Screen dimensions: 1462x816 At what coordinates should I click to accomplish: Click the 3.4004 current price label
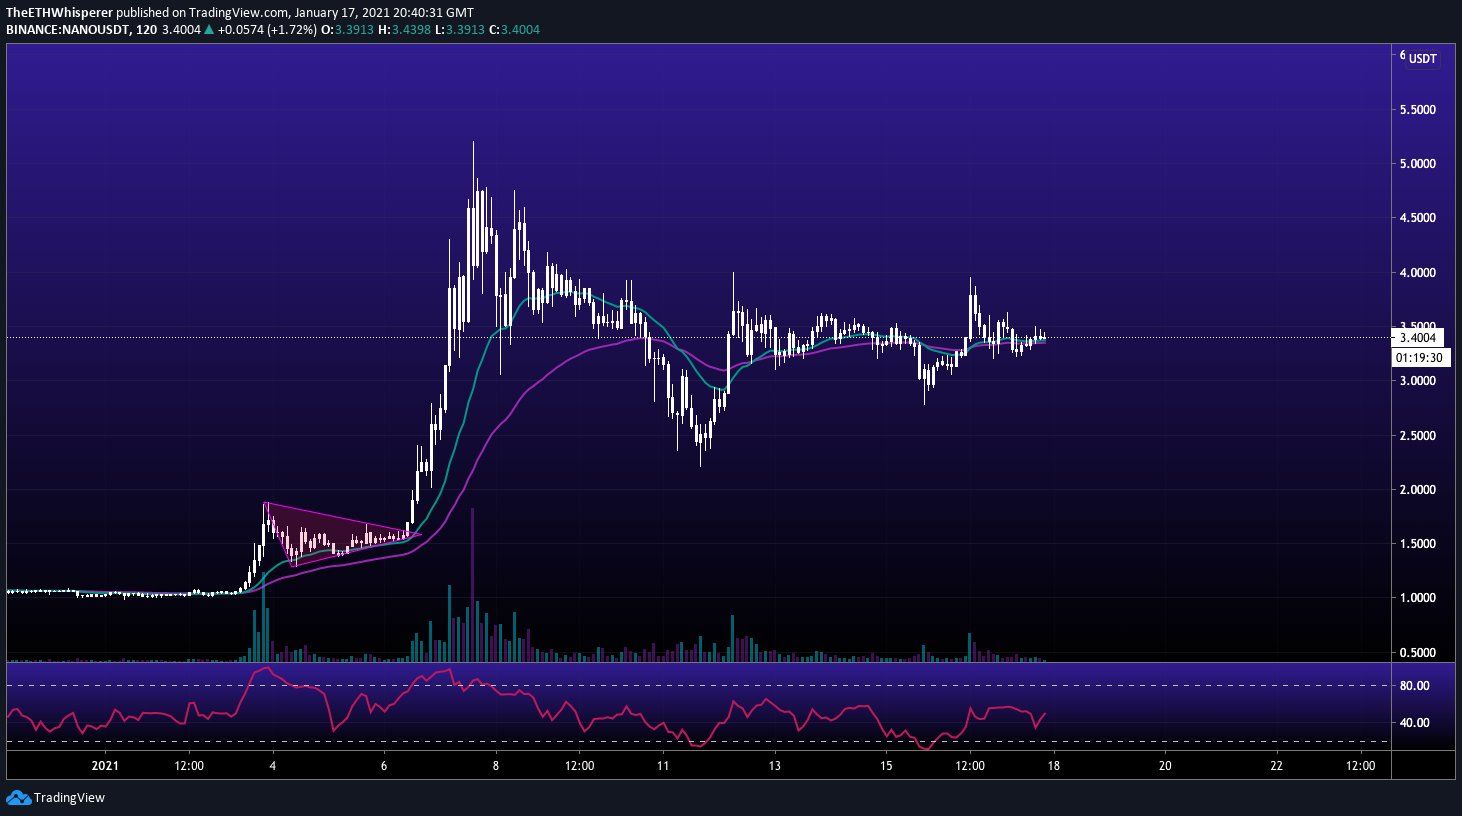point(1417,338)
